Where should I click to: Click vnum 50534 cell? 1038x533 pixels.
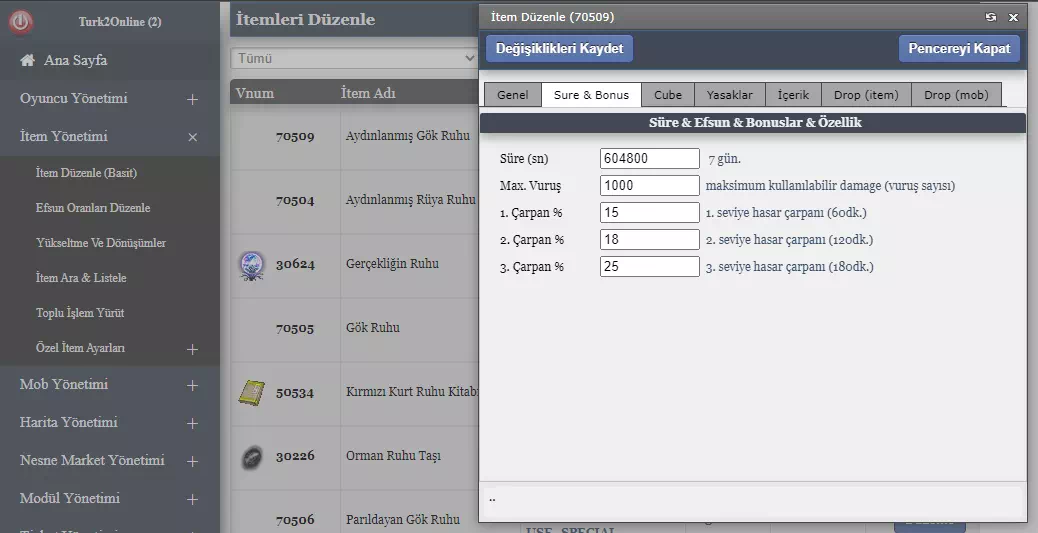point(295,393)
